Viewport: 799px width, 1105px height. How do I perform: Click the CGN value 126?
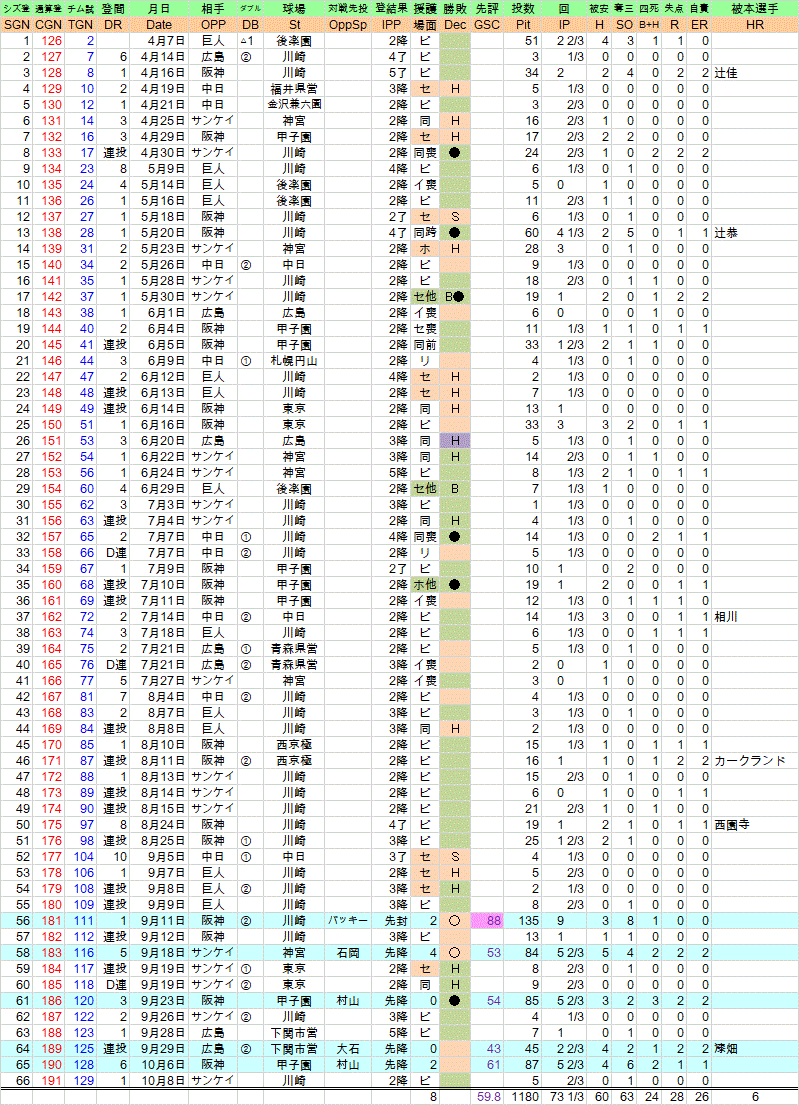click(51, 41)
